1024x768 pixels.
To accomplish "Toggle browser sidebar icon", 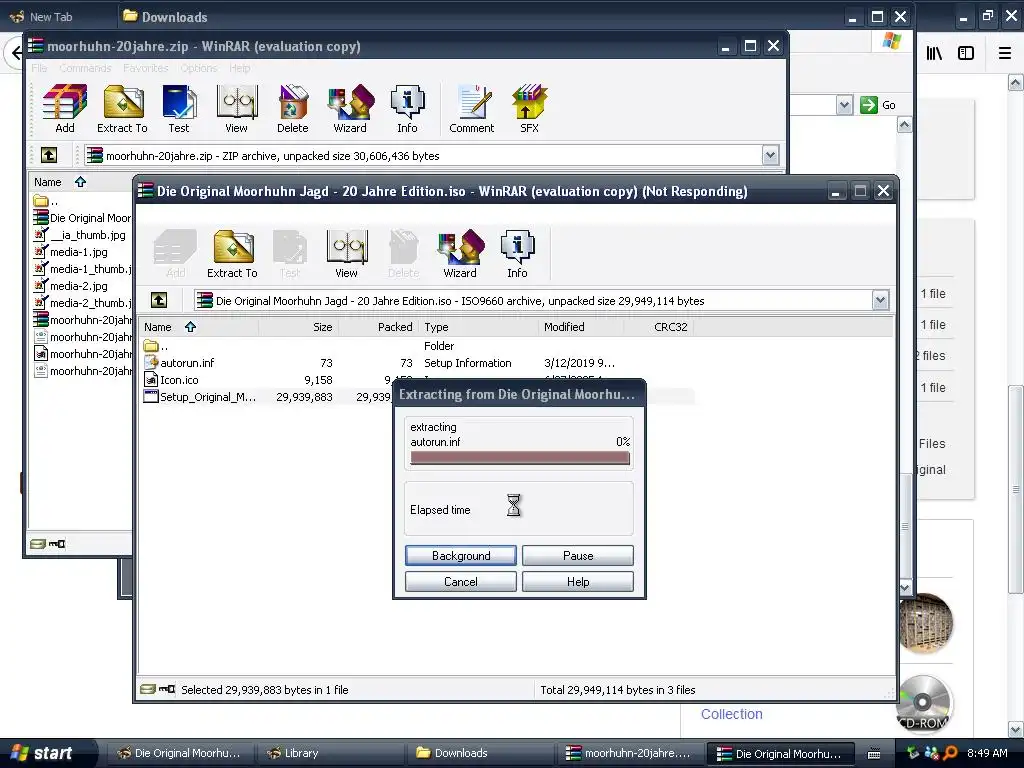I will pos(966,53).
